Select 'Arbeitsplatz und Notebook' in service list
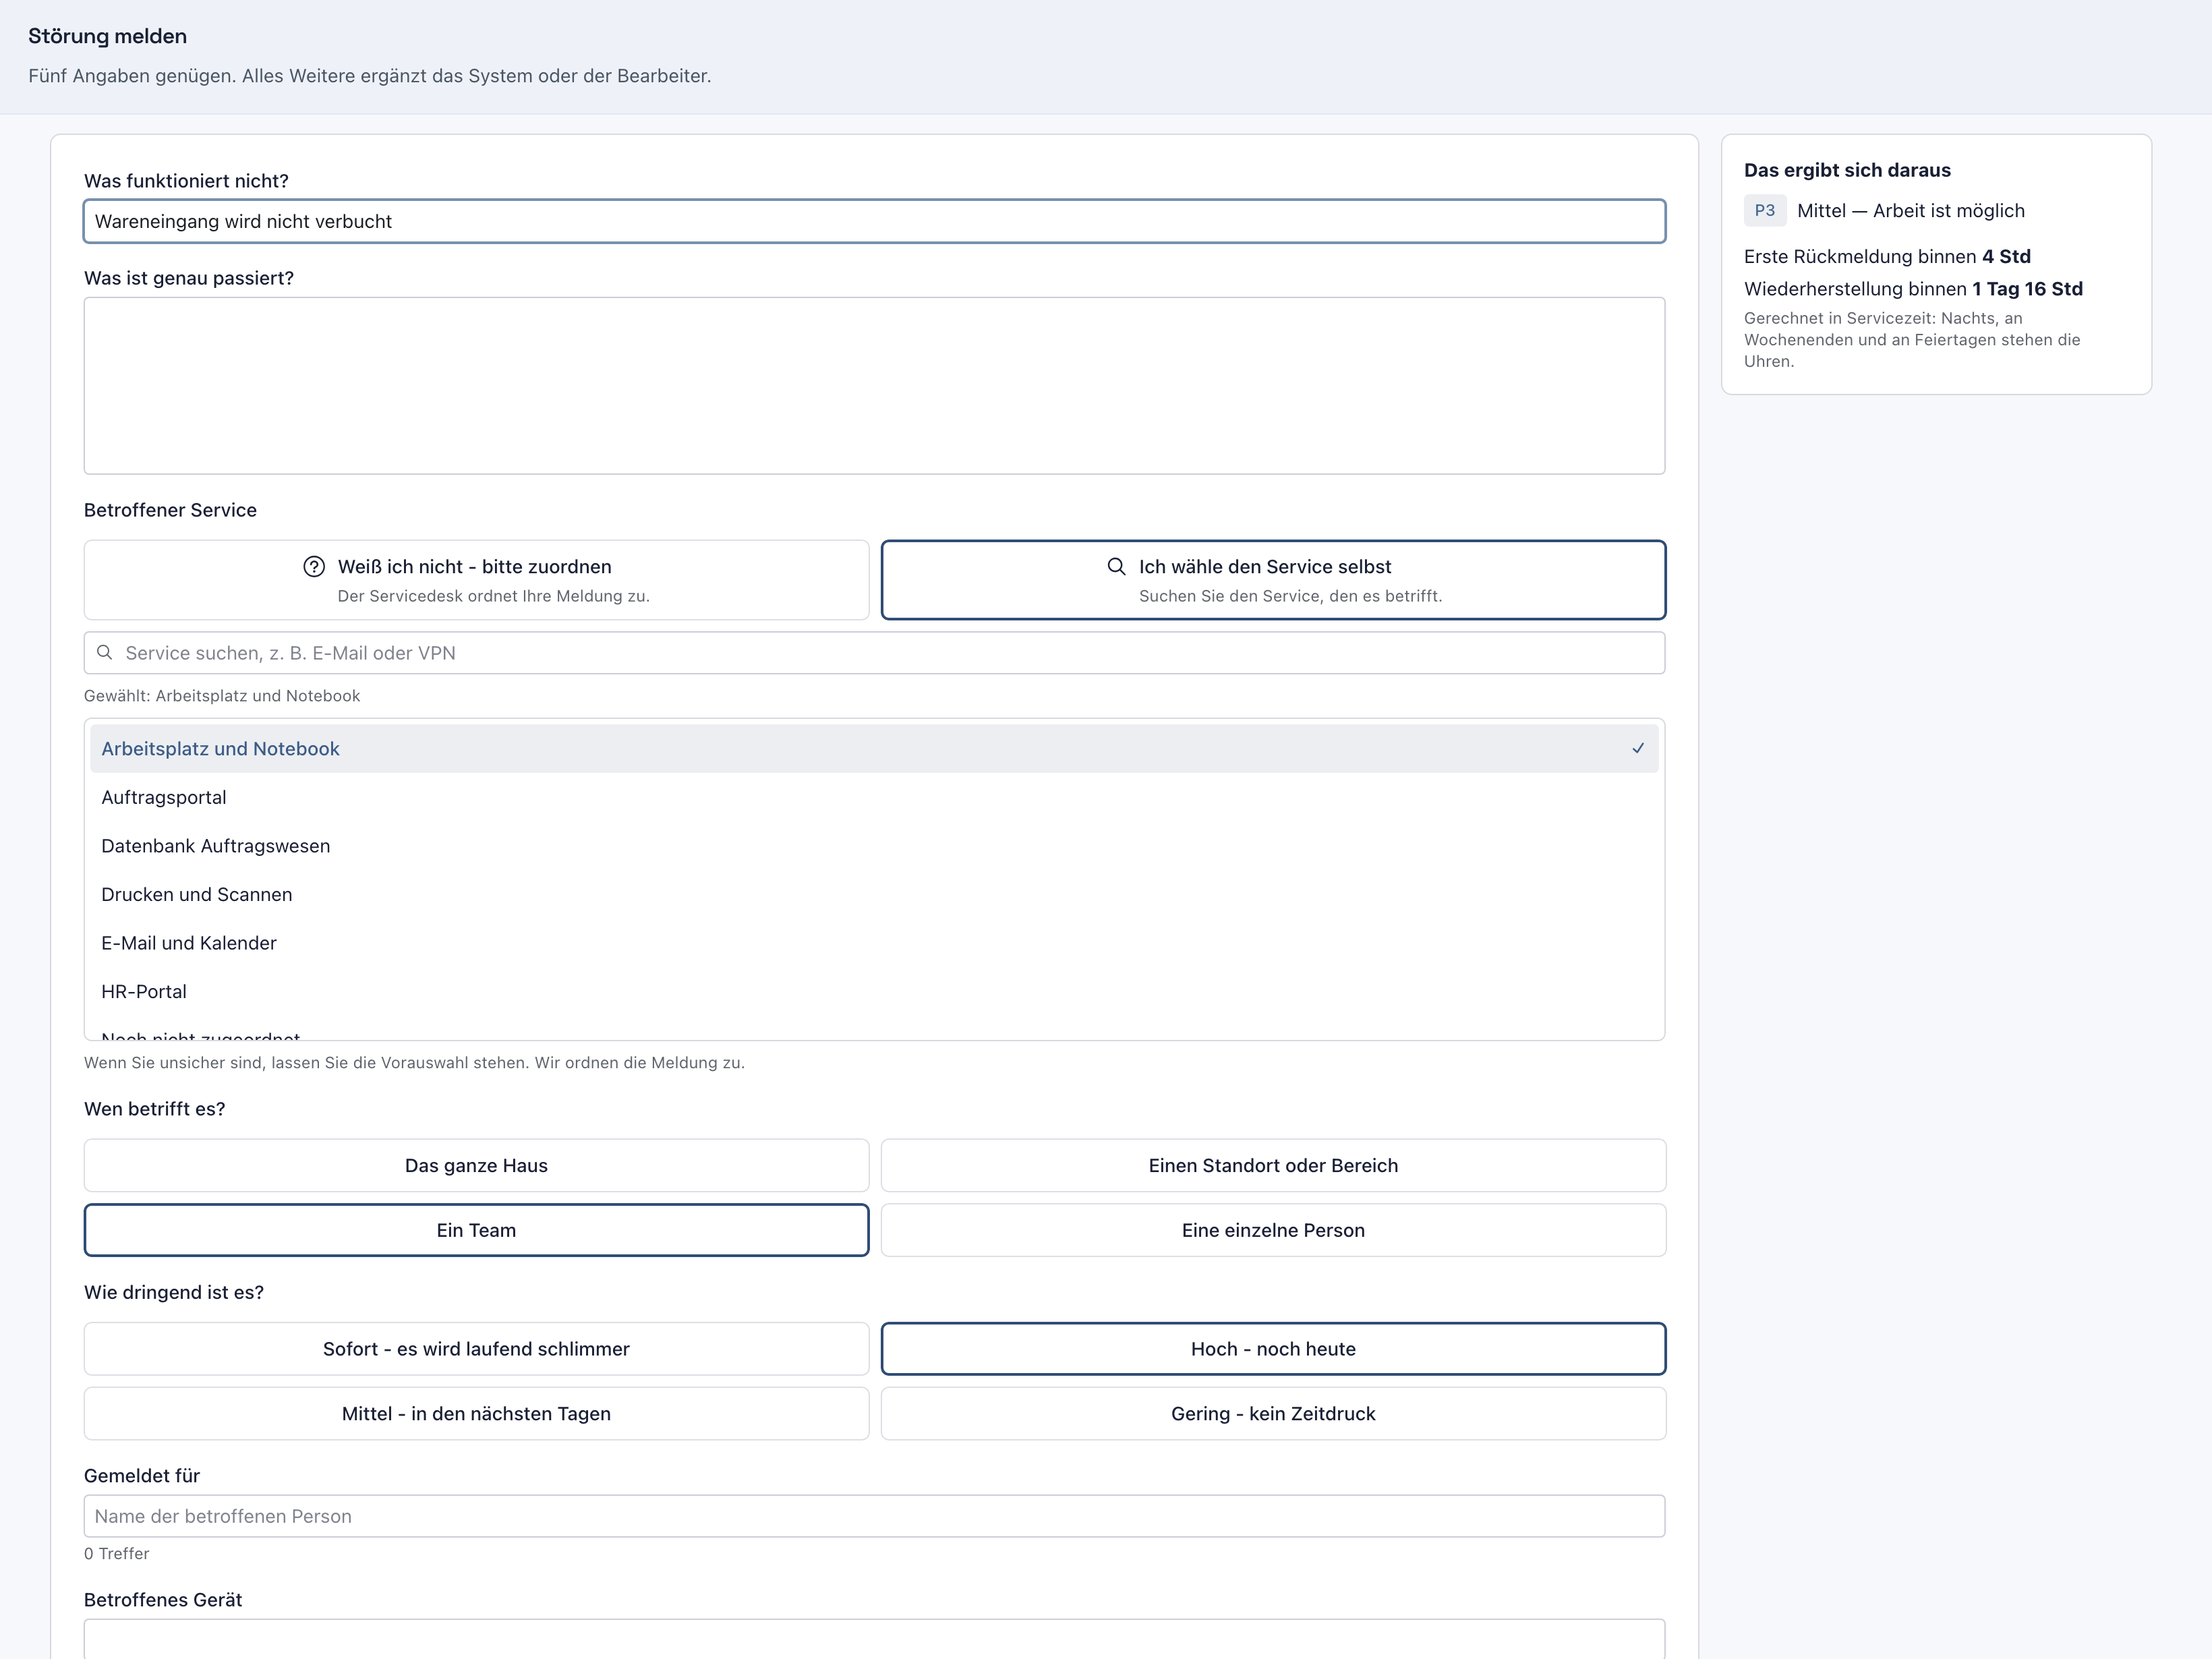The height and width of the screenshot is (1659, 2212). [874, 749]
